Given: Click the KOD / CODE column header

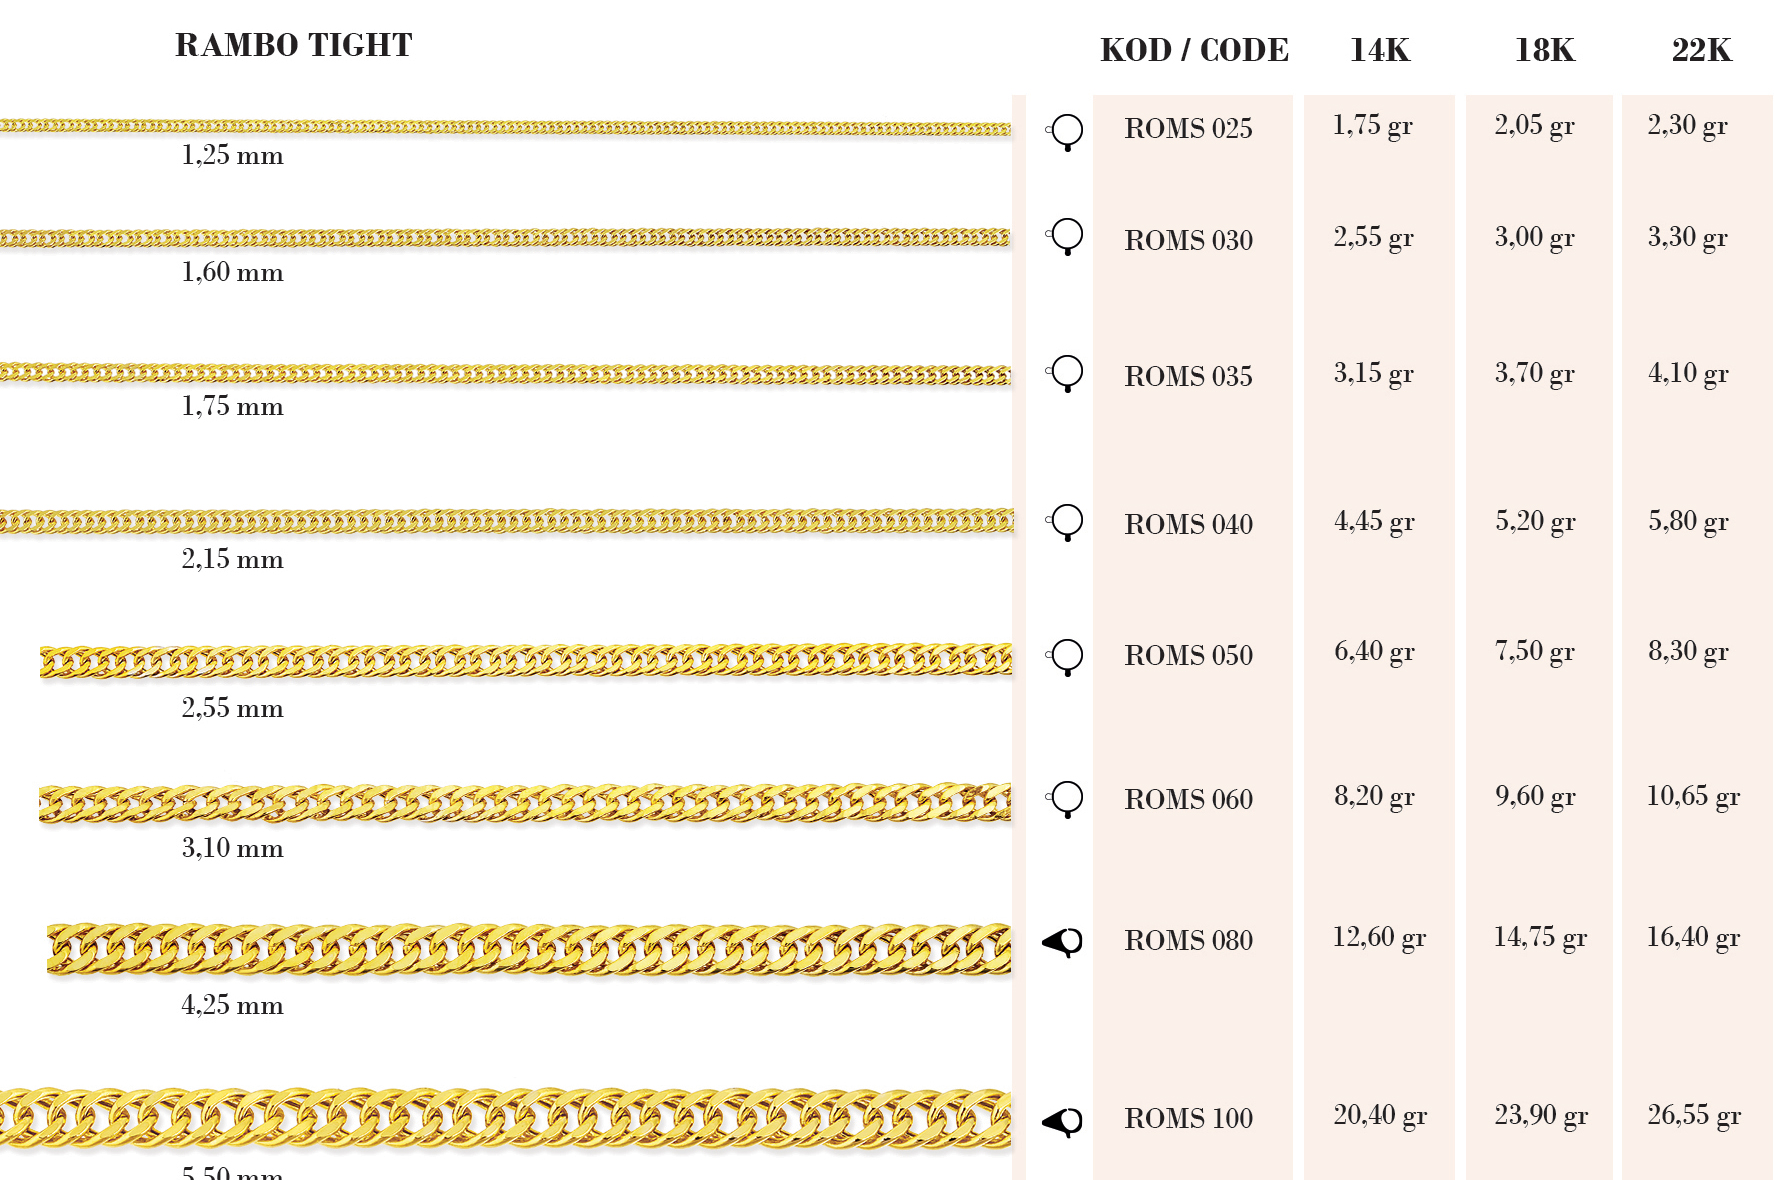Looking at the screenshot, I should (x=1194, y=50).
